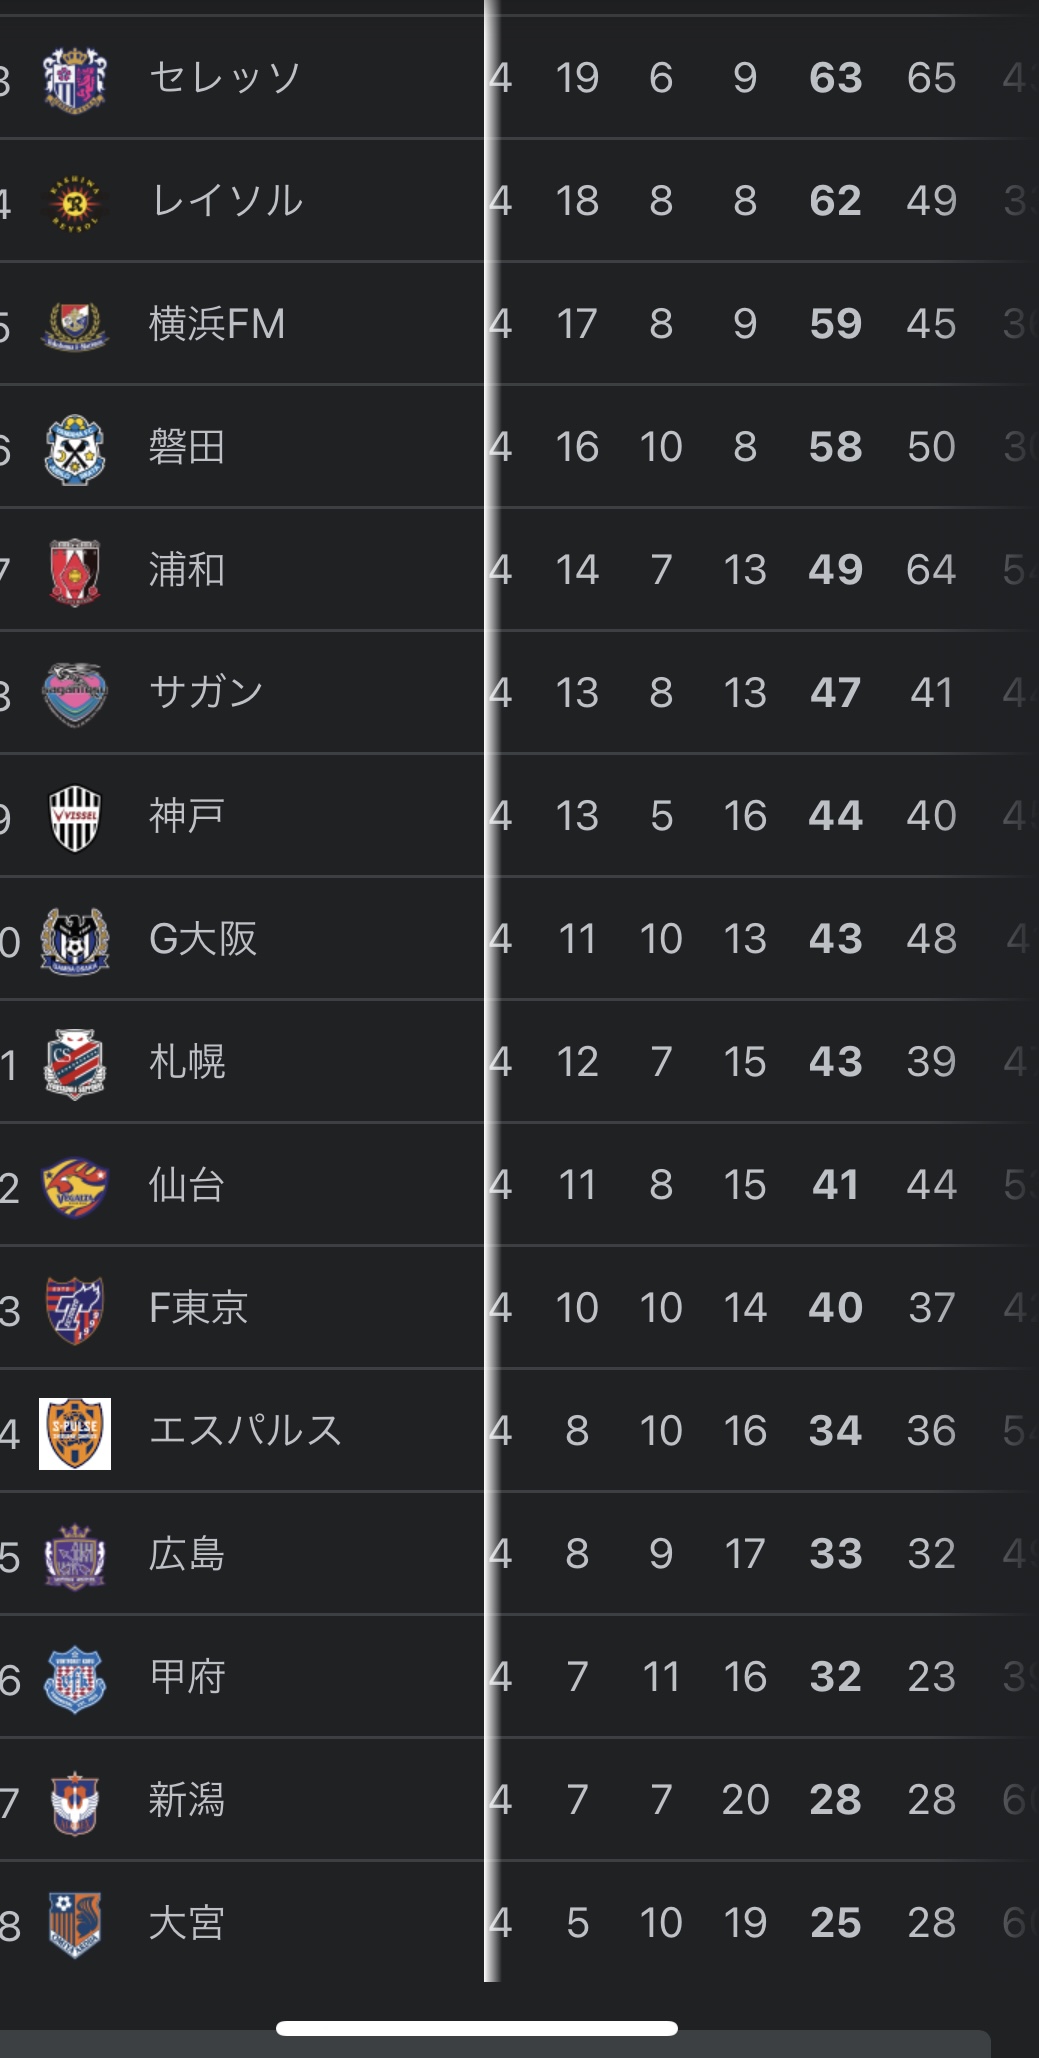
Task: Tap the 横浜FM club crest
Action: (75, 324)
